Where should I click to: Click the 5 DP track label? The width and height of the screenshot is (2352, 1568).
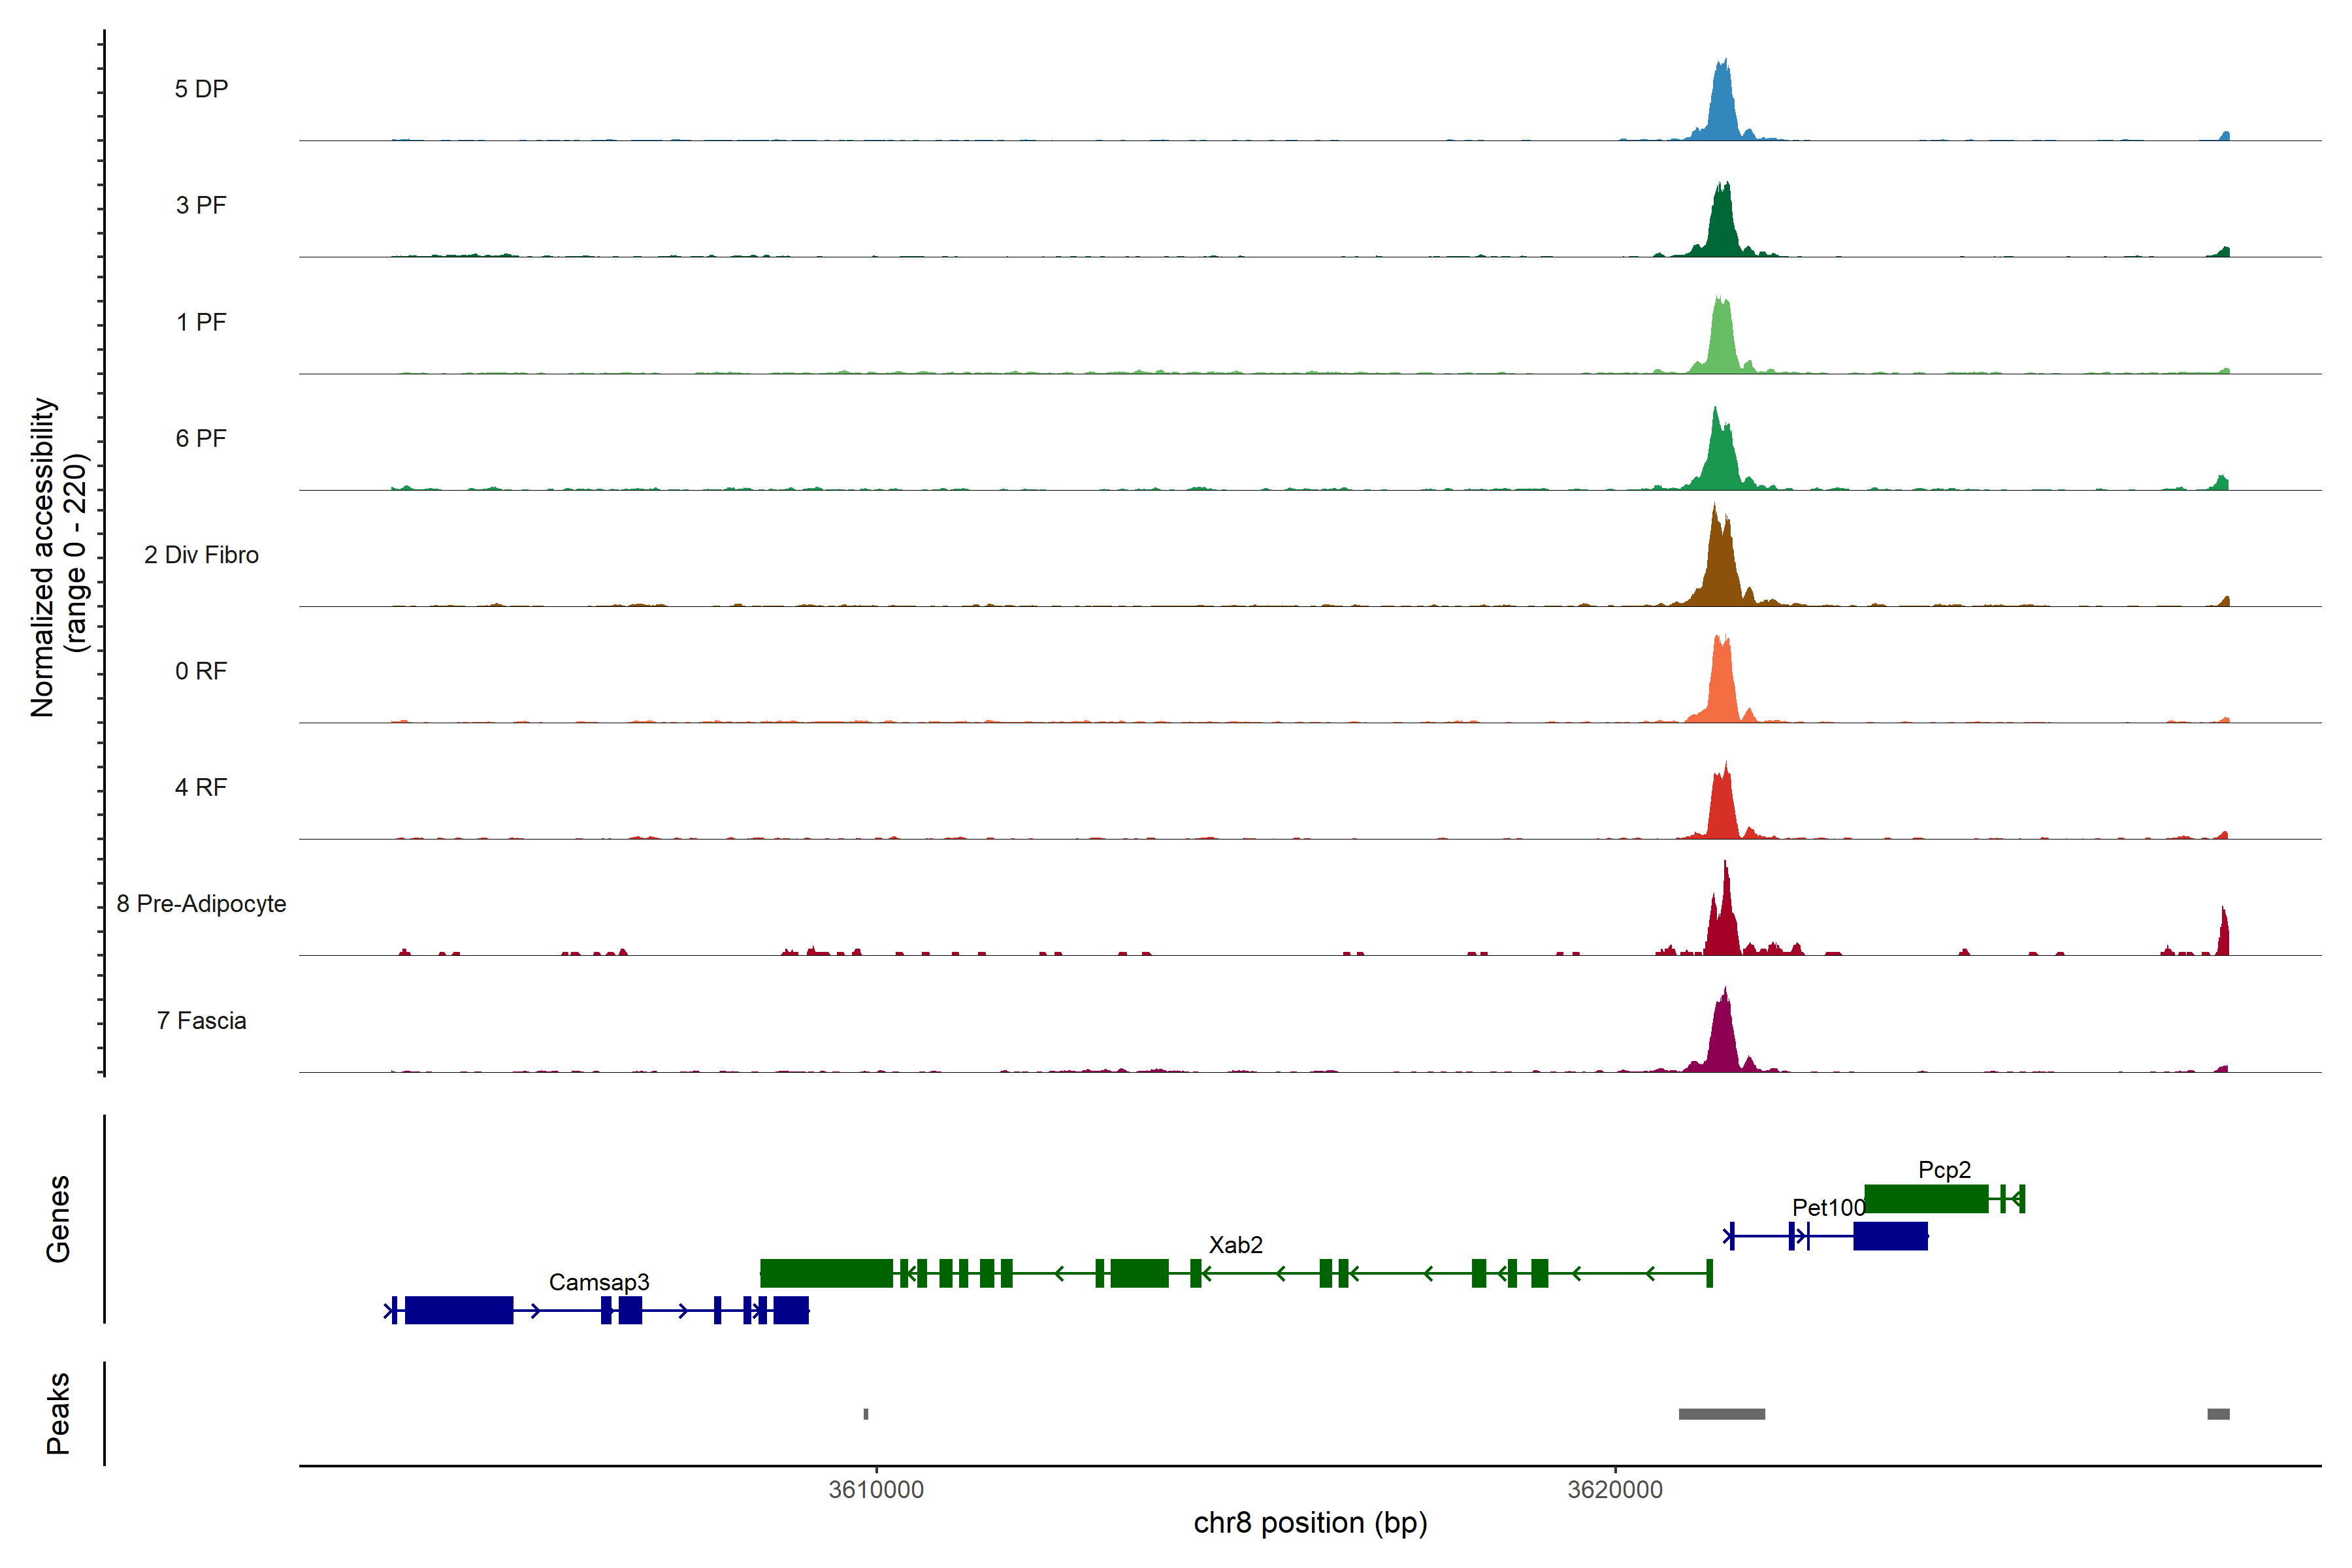(x=201, y=89)
